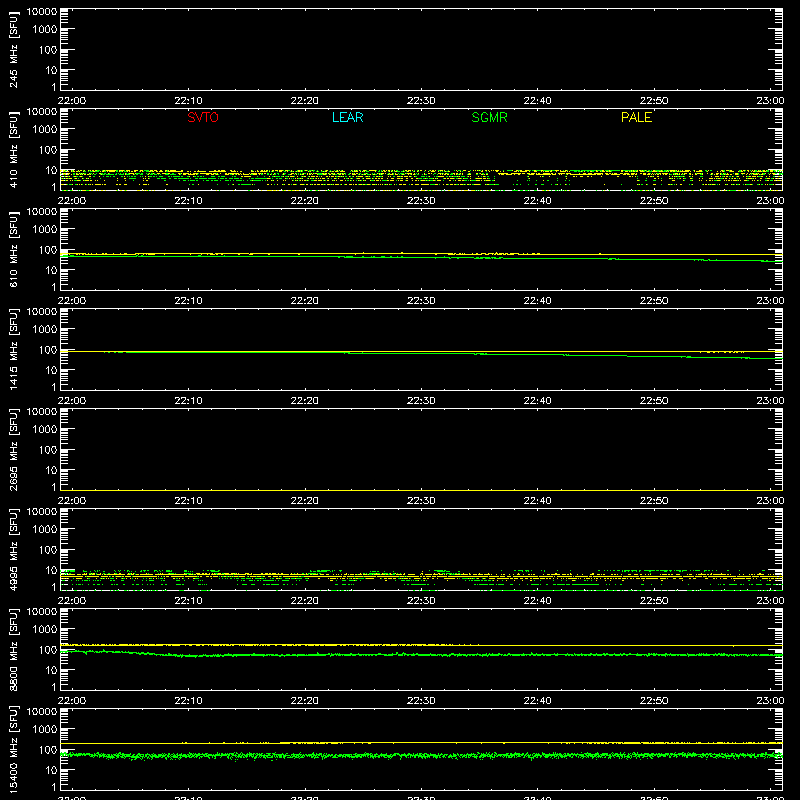
Task: Click the cyan LEAR legend label
Action: 347,117
